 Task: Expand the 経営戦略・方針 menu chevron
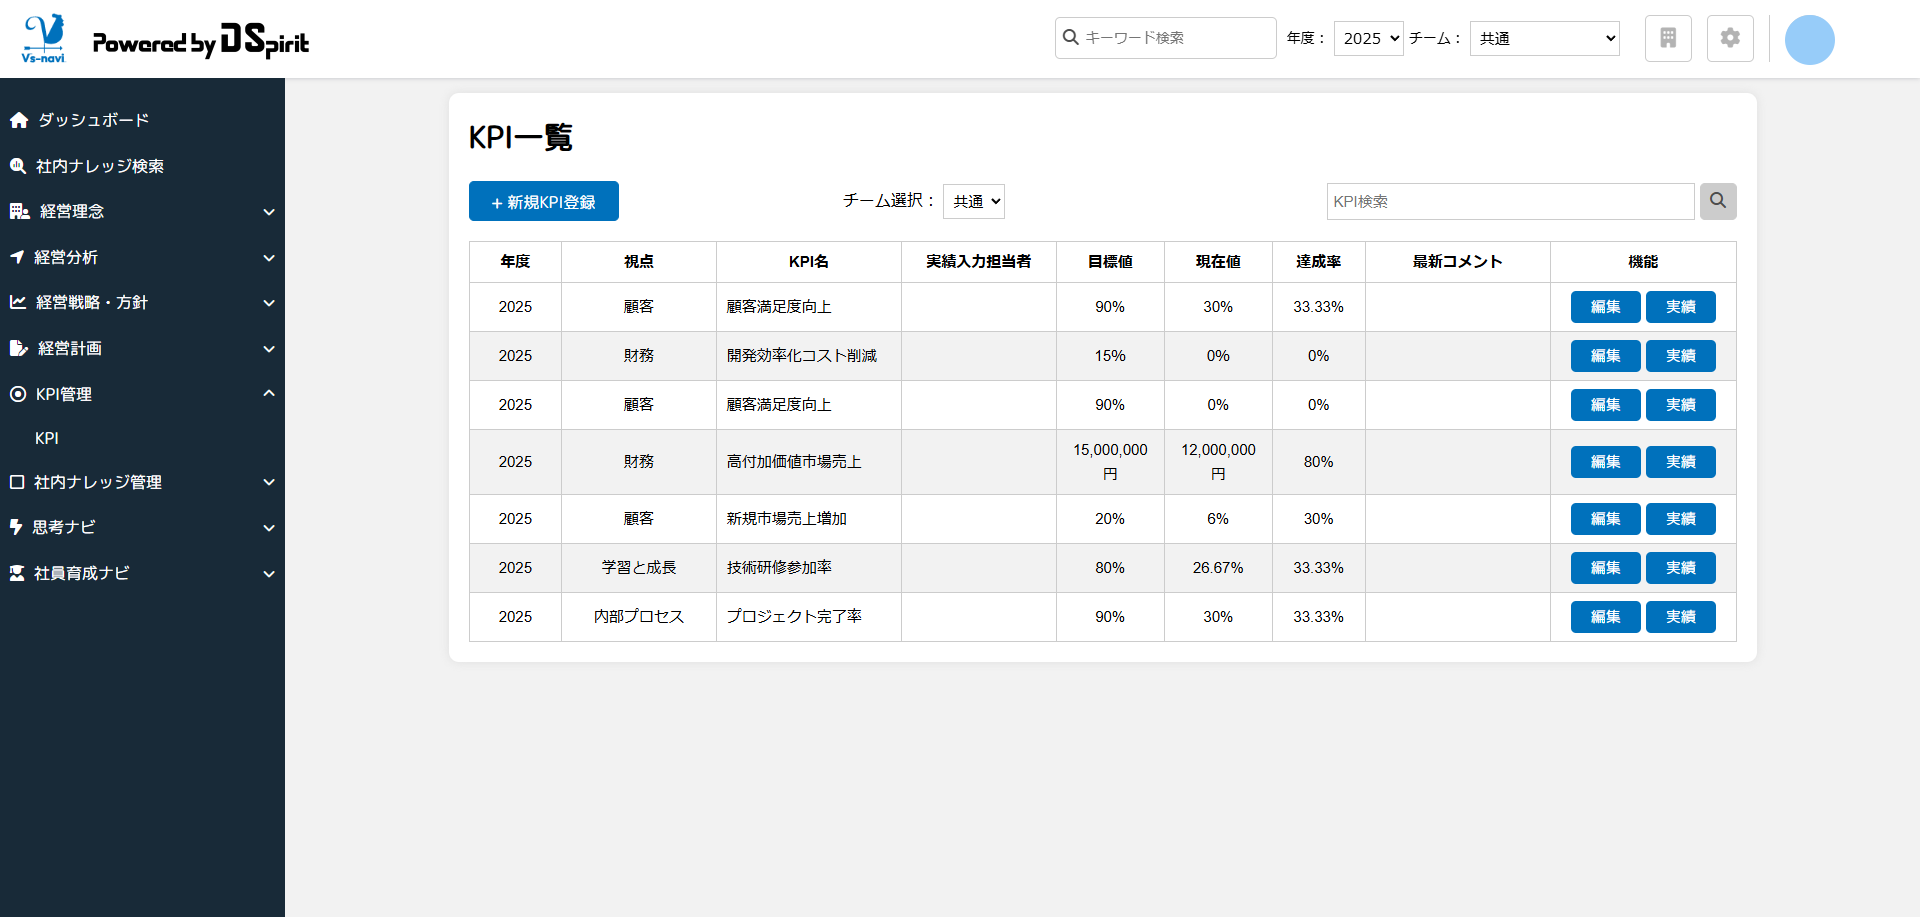point(269,303)
